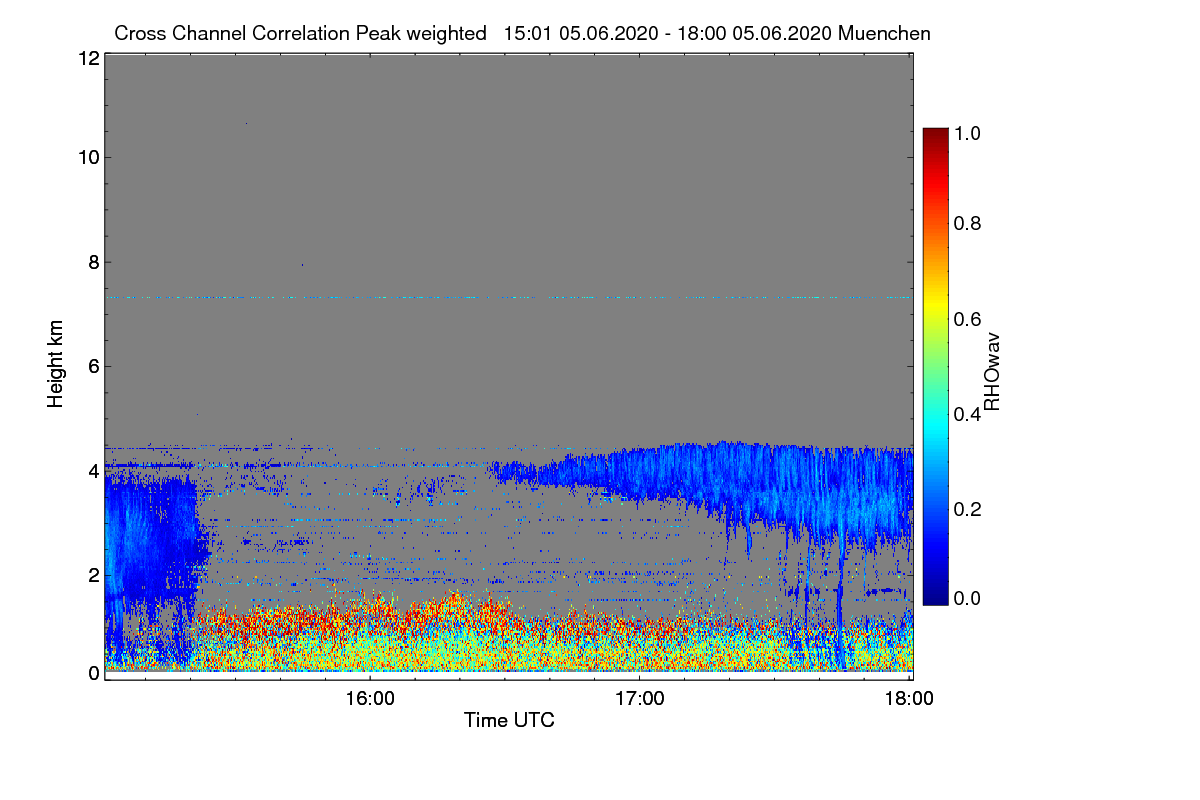Image resolution: width=1200 pixels, height=800 pixels.
Task: Click the height axis tick '0'
Action: pyautogui.click(x=93, y=673)
